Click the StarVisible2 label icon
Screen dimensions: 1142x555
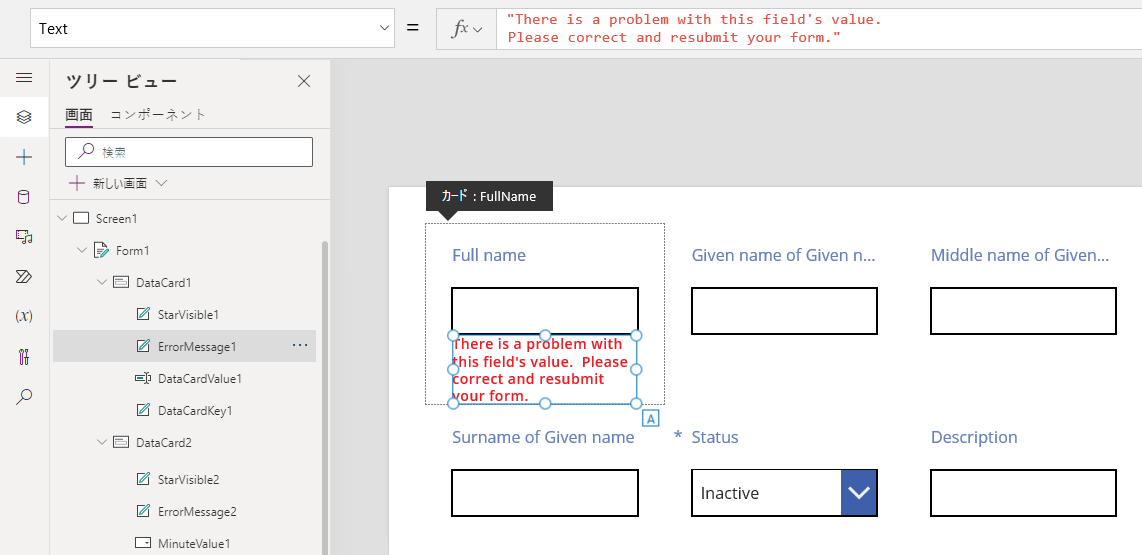click(x=143, y=479)
